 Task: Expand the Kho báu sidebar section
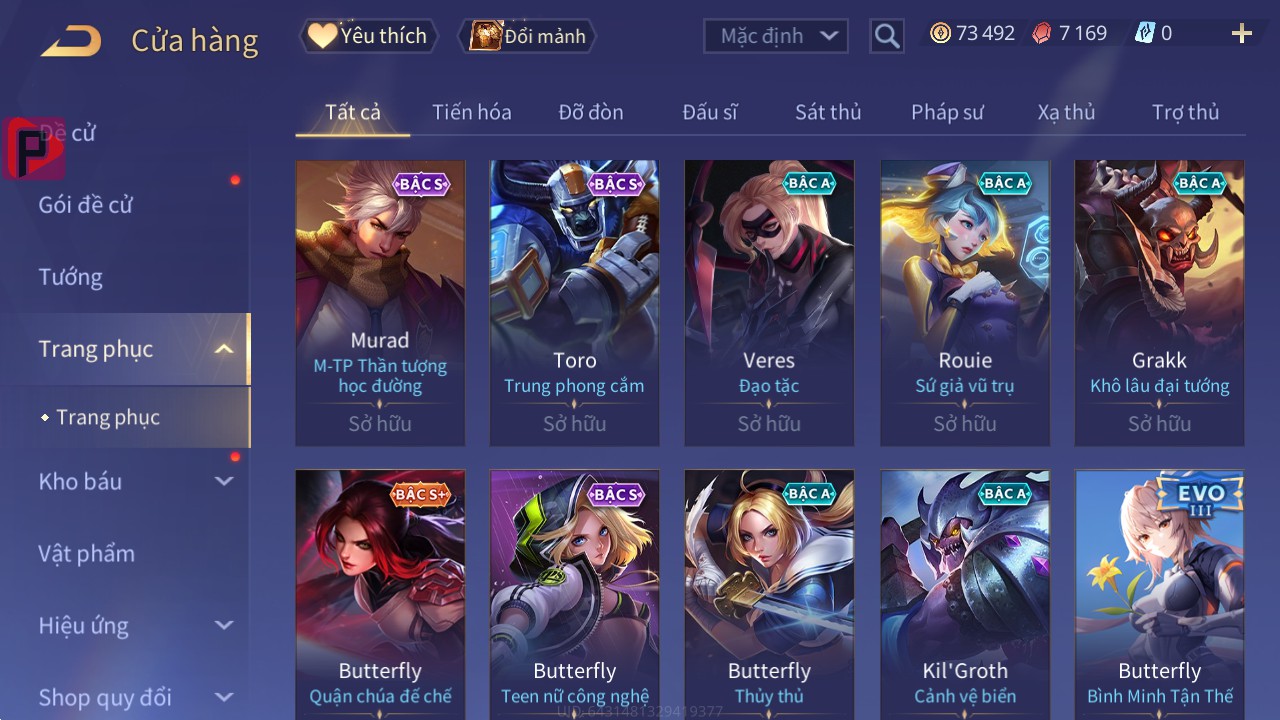coord(224,481)
